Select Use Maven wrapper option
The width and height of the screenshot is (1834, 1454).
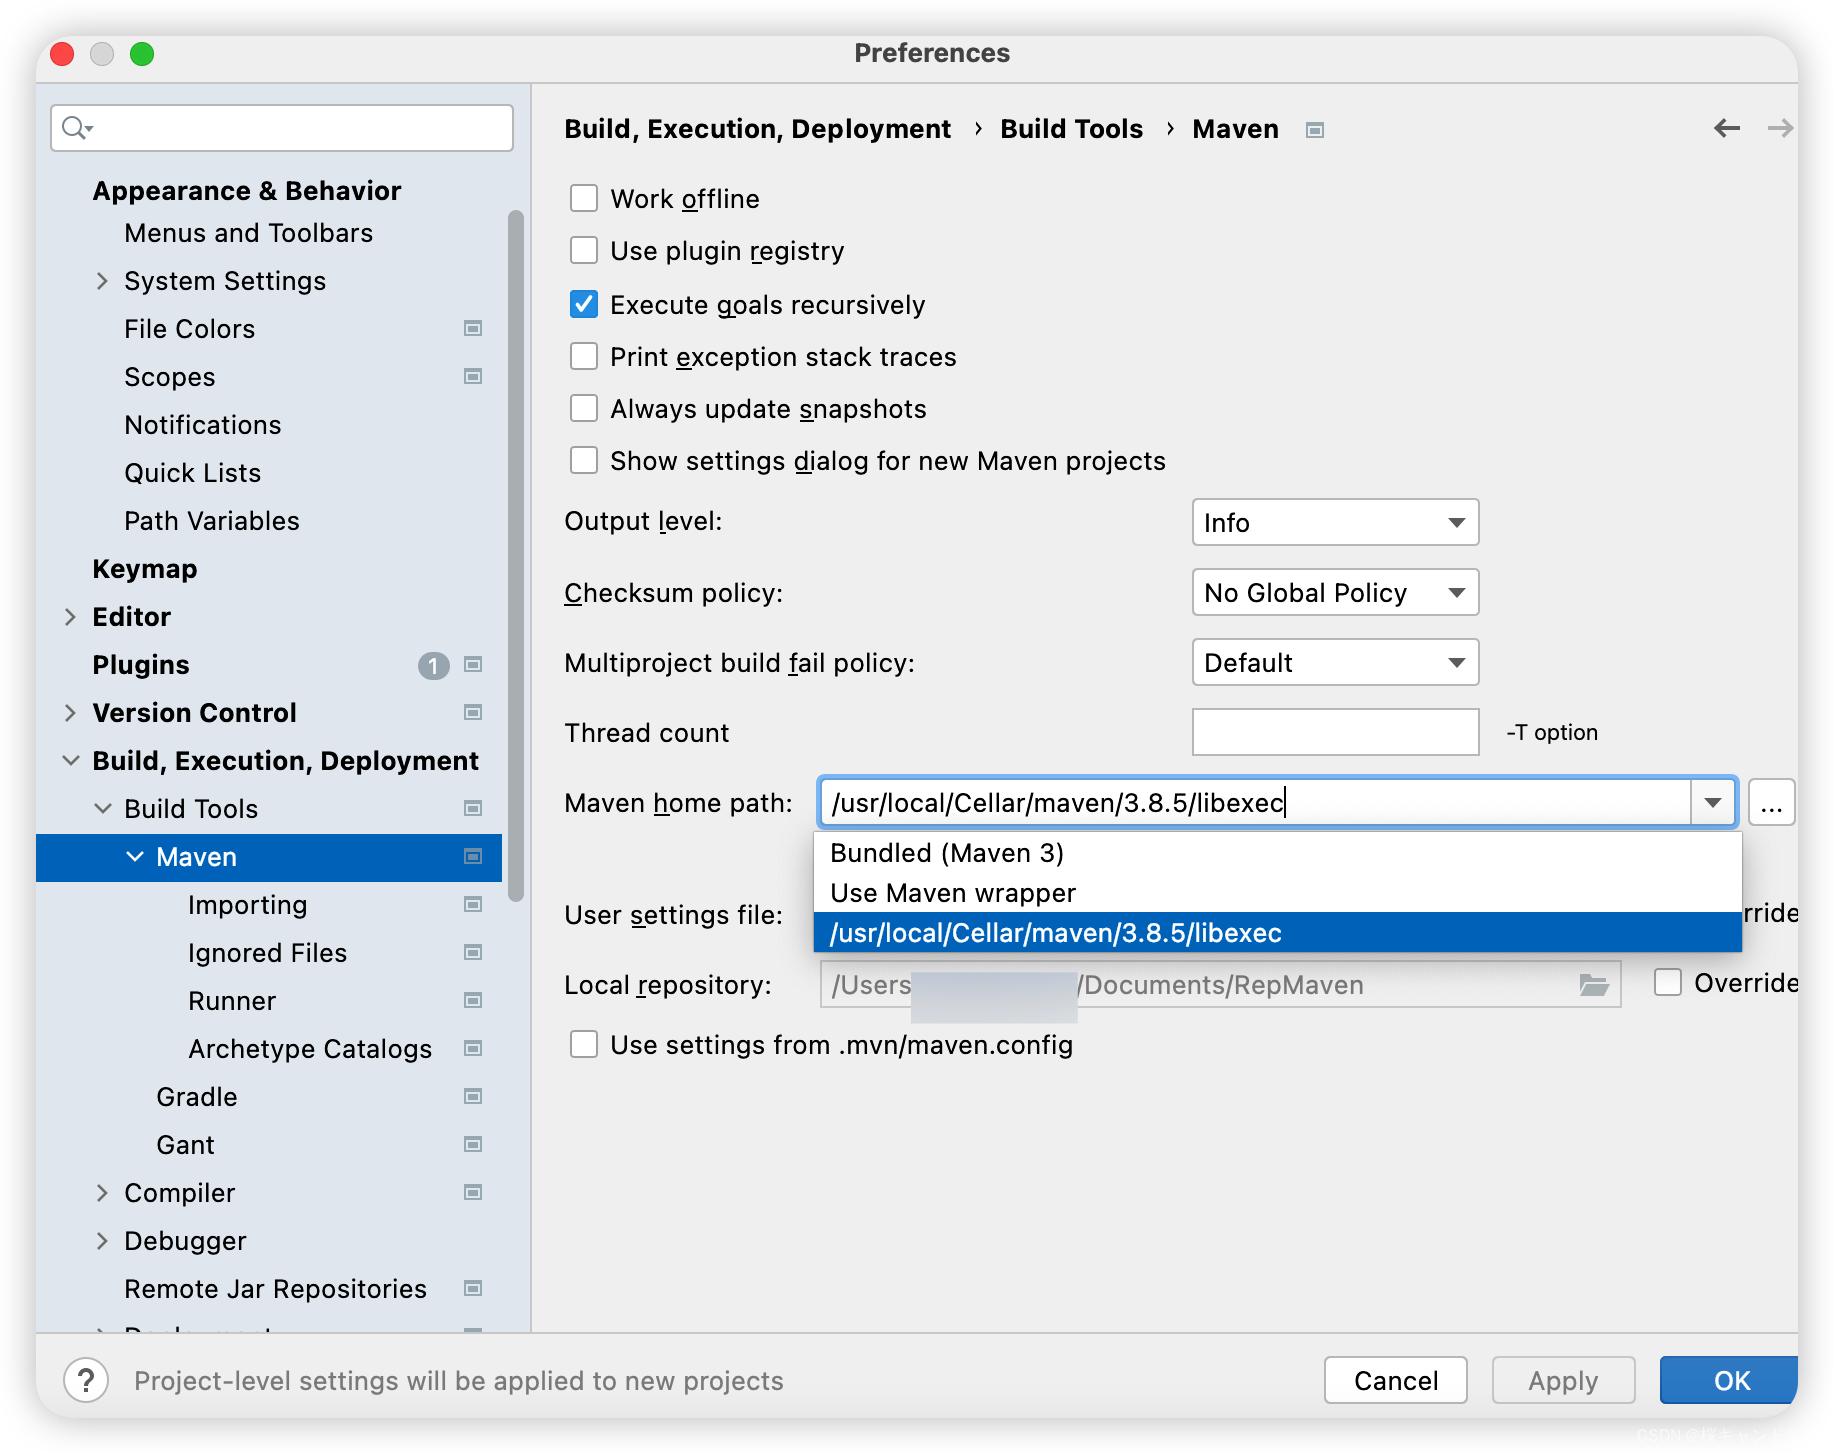1277,893
